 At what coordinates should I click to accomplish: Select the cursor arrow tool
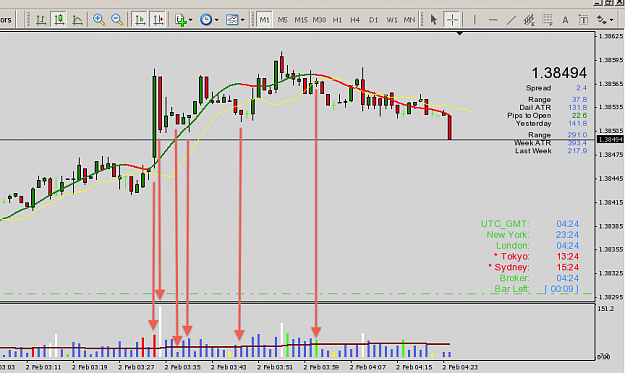tap(434, 19)
